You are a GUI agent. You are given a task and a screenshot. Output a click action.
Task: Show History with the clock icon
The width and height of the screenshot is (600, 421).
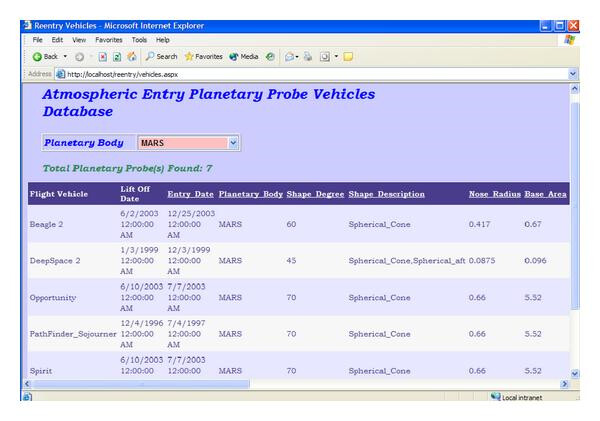pyautogui.click(x=270, y=57)
